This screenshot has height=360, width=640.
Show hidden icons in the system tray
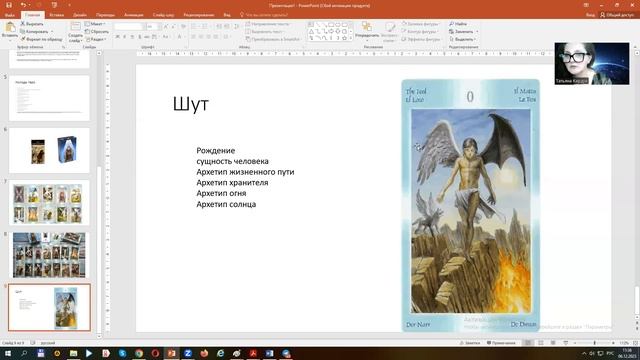pyautogui.click(x=584, y=353)
